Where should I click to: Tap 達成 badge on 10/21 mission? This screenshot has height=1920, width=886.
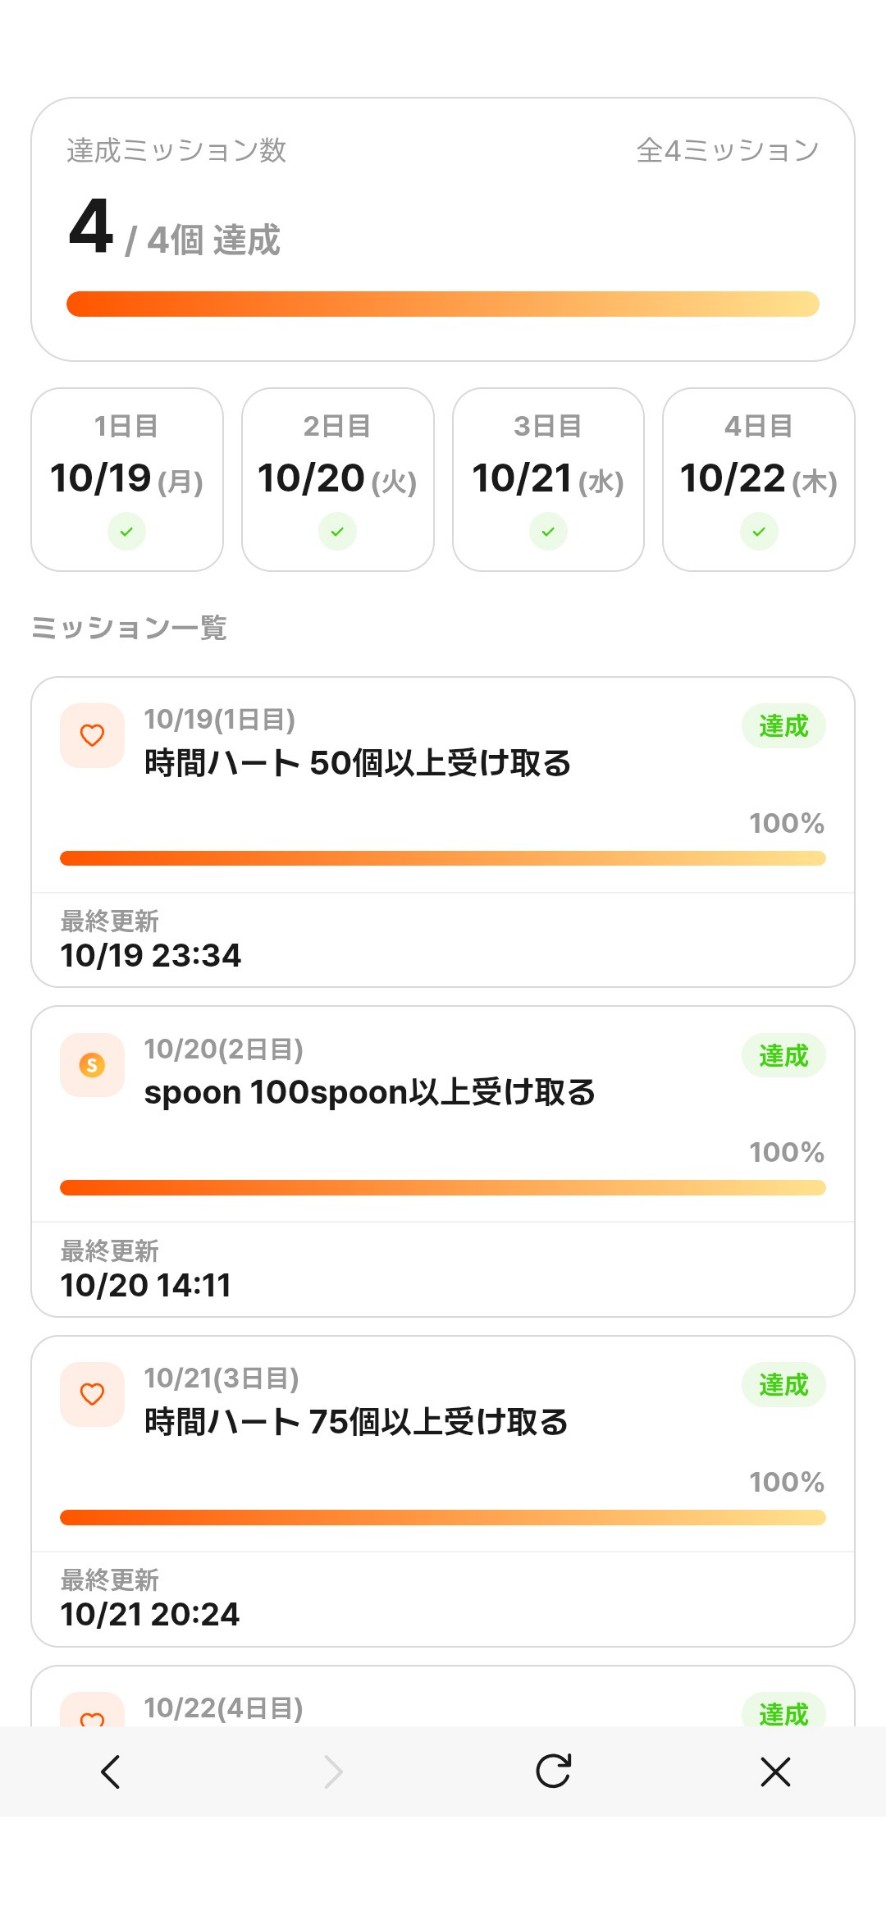coord(784,1385)
